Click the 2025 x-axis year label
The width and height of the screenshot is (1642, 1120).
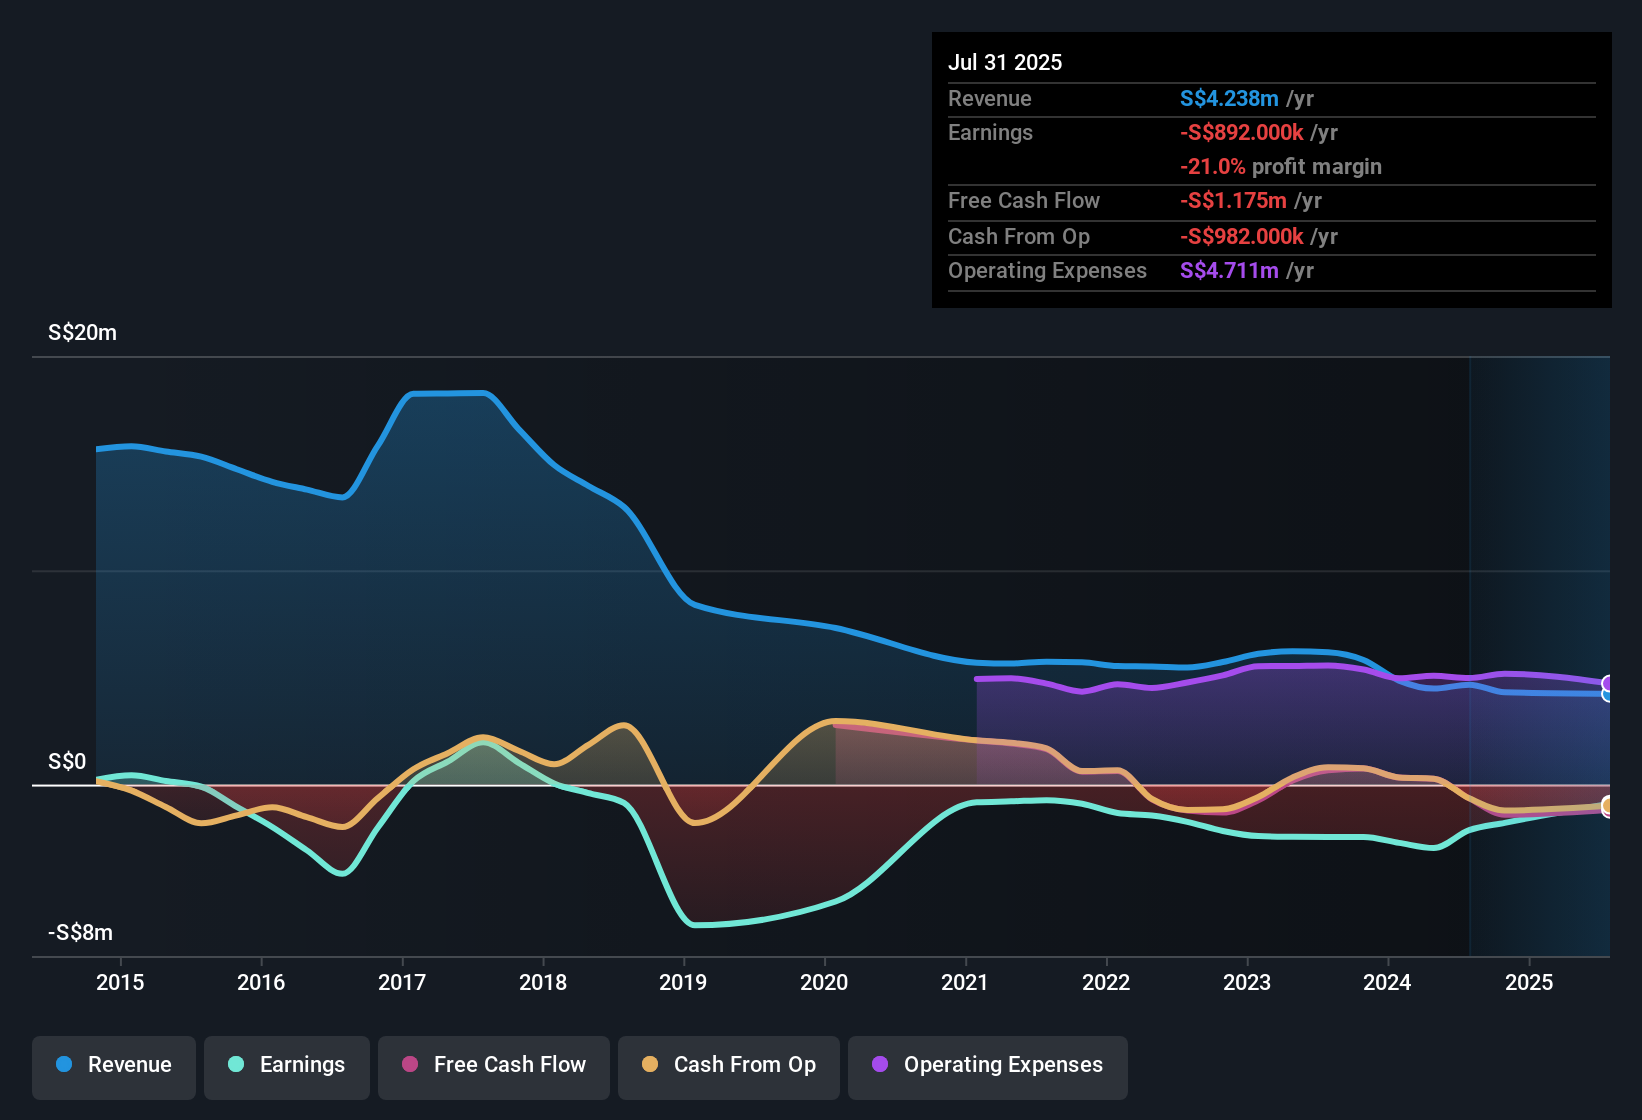coord(1529,982)
